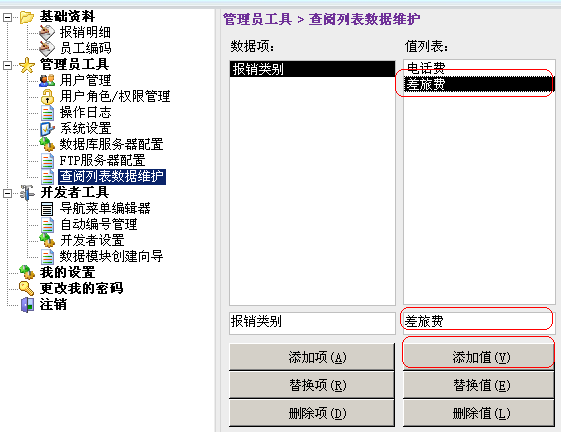Click the 报销明细 stamp icon

(x=47, y=33)
